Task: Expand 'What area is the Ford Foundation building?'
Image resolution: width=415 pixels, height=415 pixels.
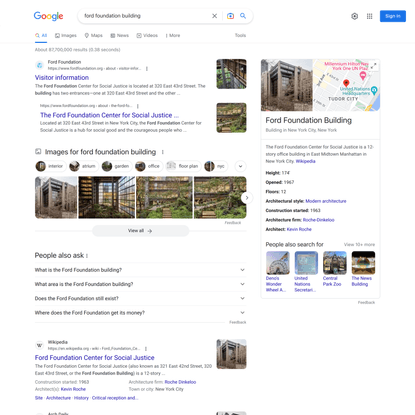Action: tap(140, 284)
